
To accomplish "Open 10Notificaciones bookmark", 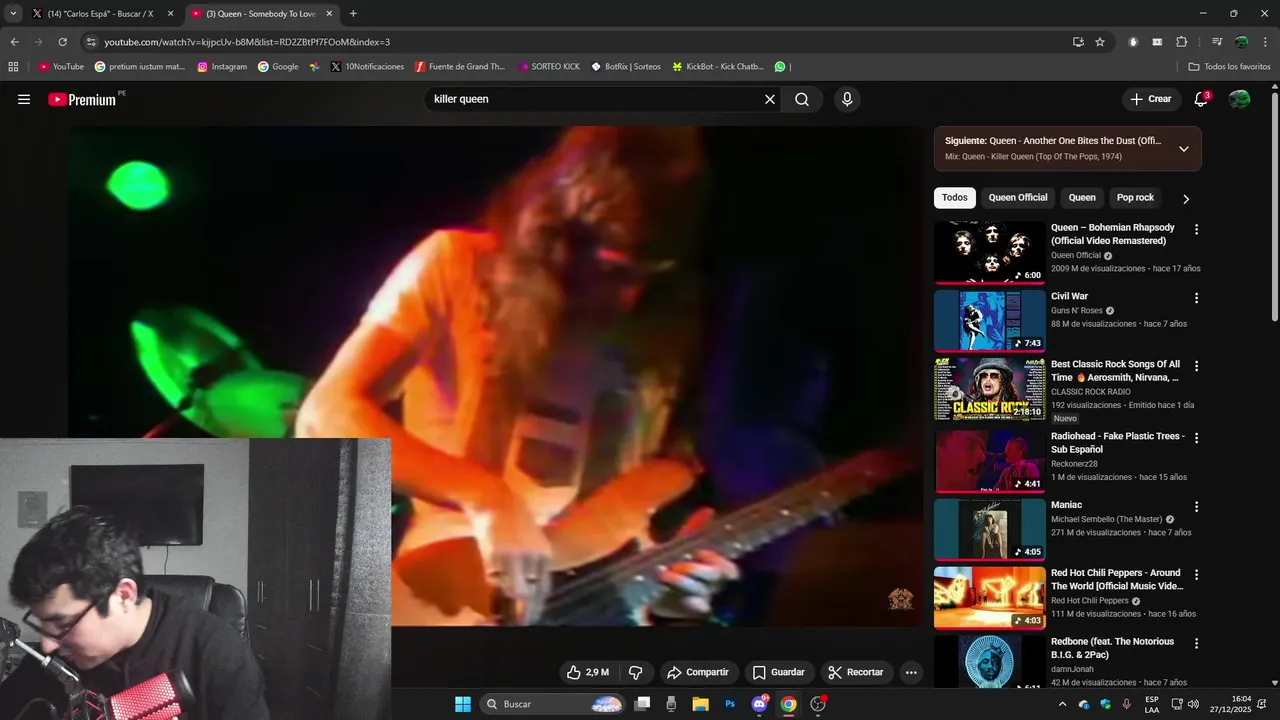I will [x=367, y=67].
